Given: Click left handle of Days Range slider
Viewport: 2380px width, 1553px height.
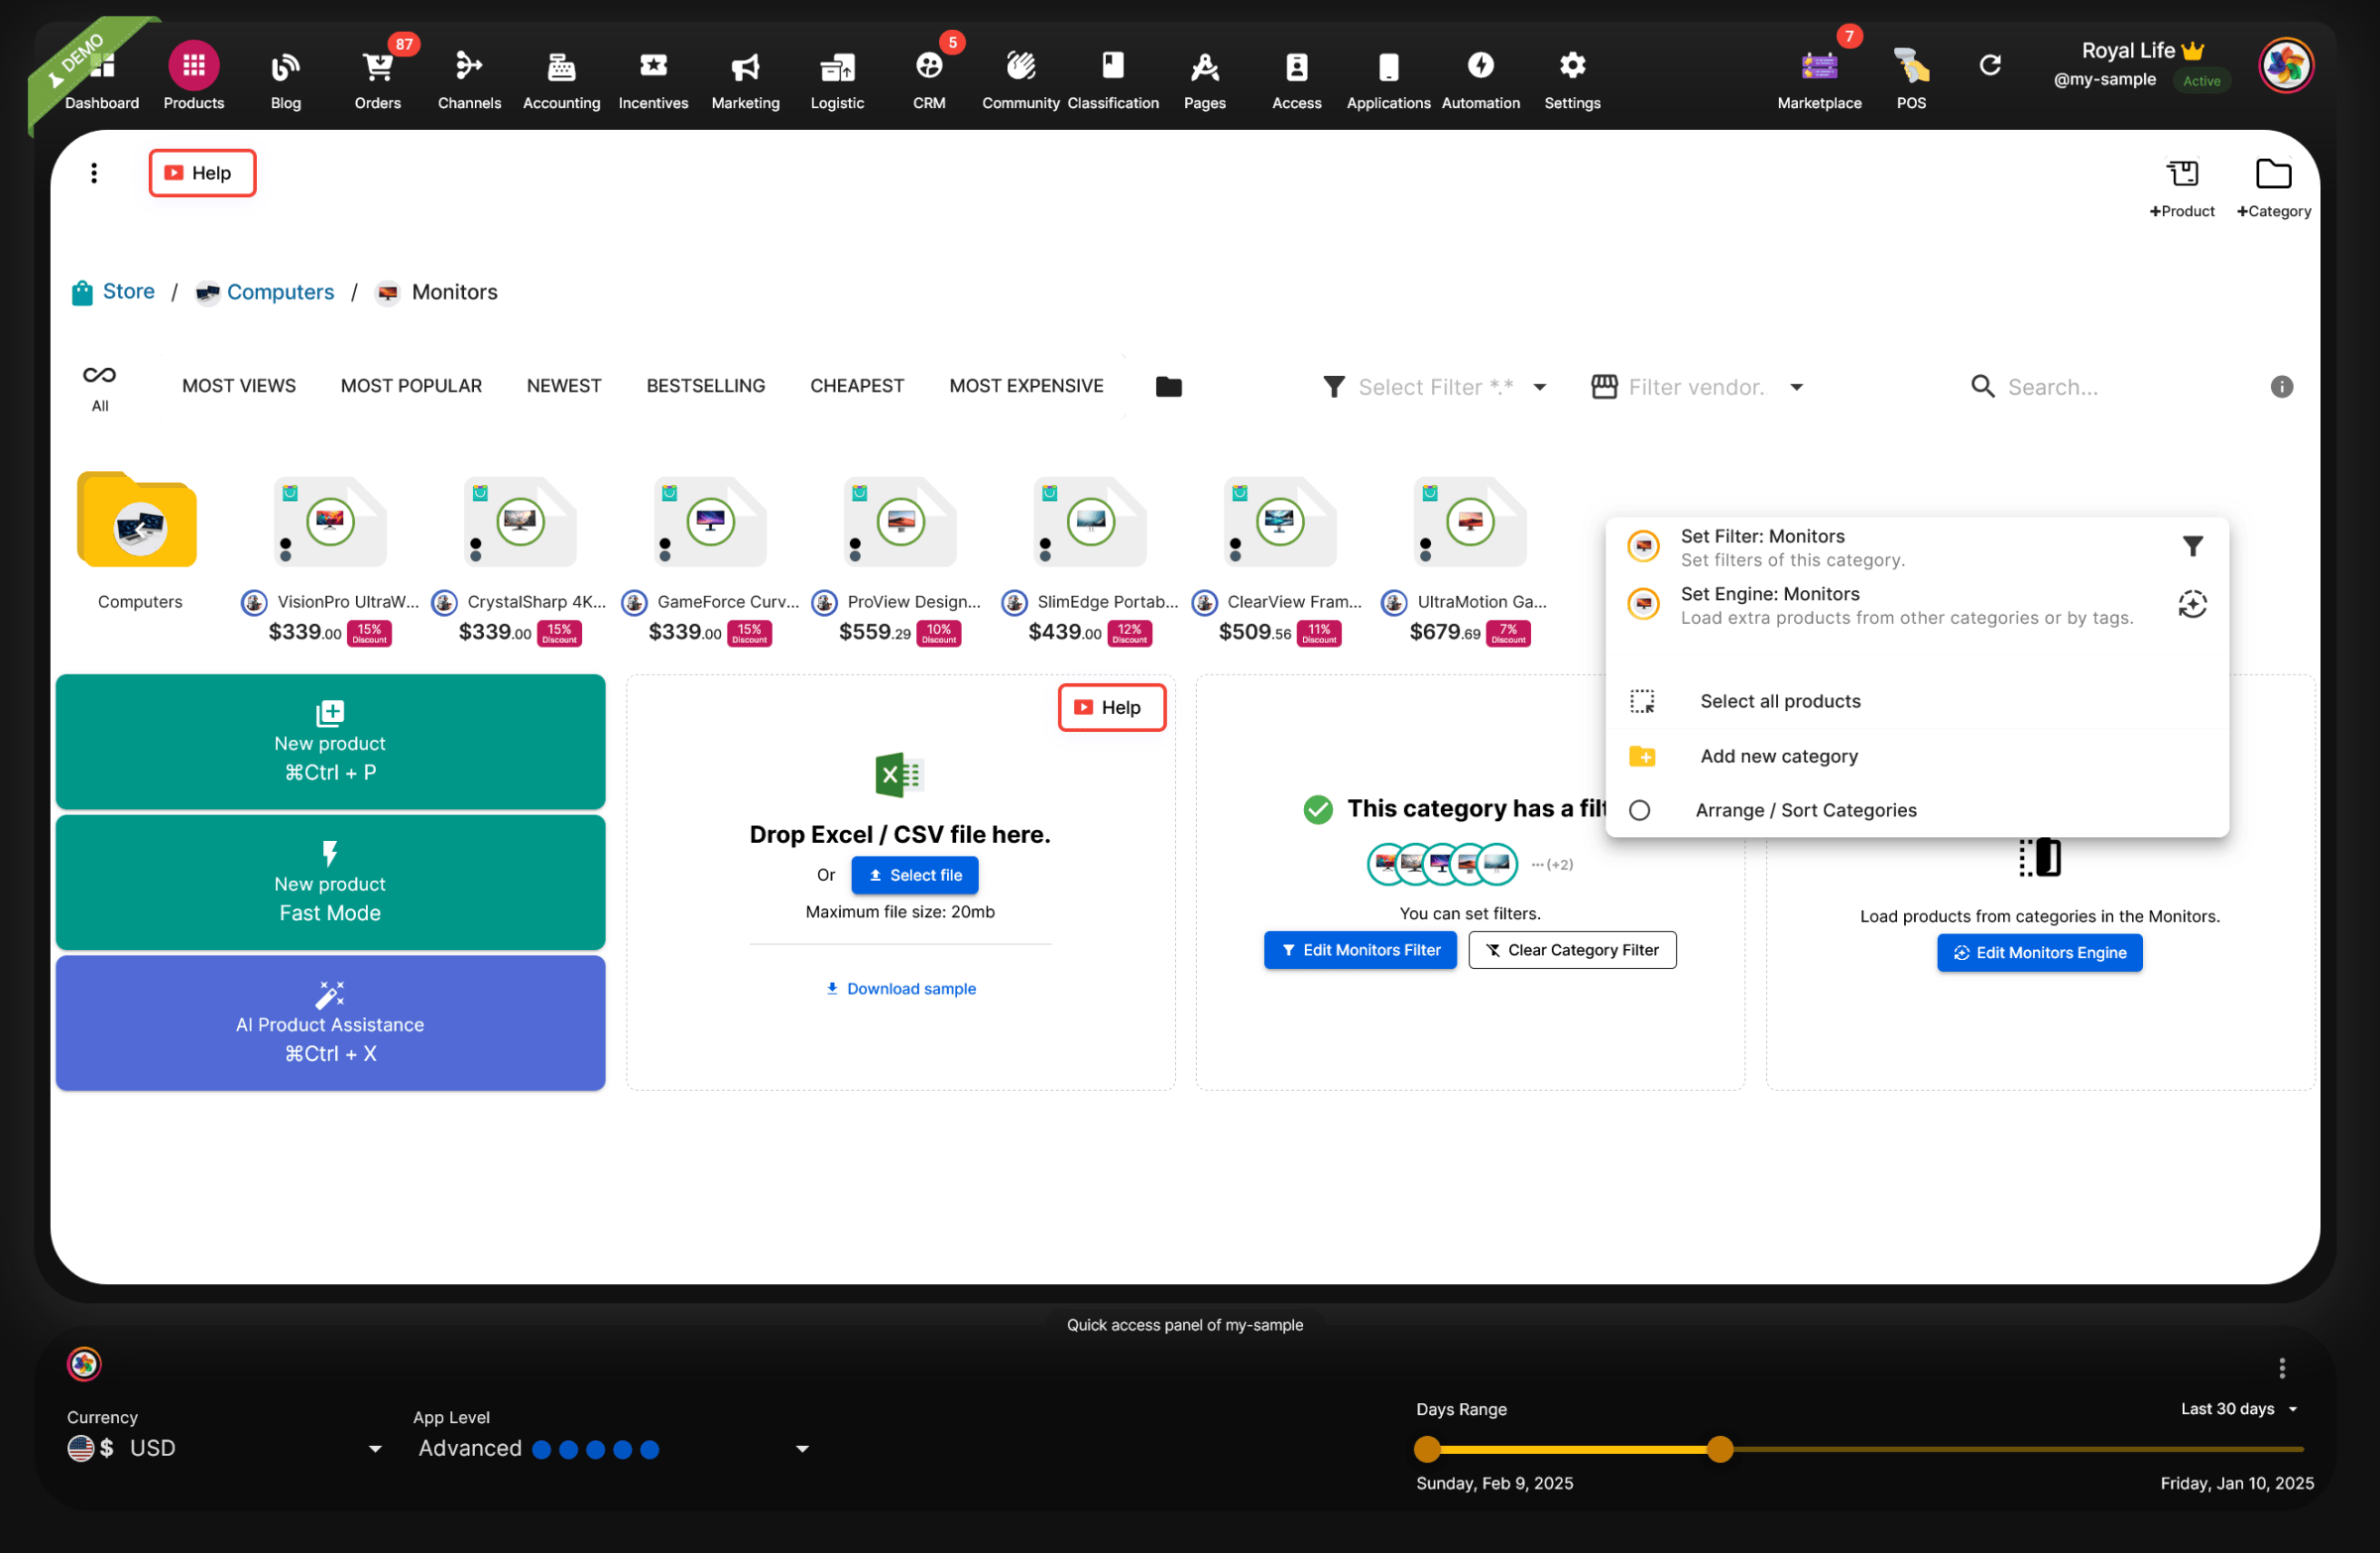Looking at the screenshot, I should pyautogui.click(x=1427, y=1448).
